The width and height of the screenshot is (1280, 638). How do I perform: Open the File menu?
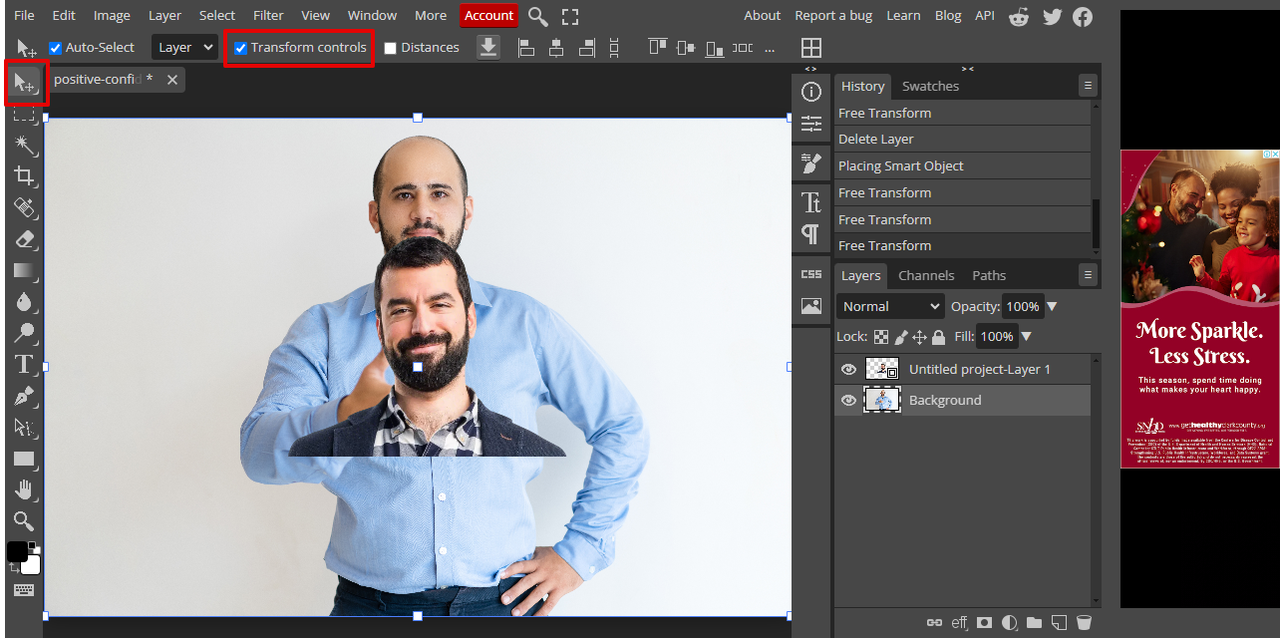click(x=24, y=15)
